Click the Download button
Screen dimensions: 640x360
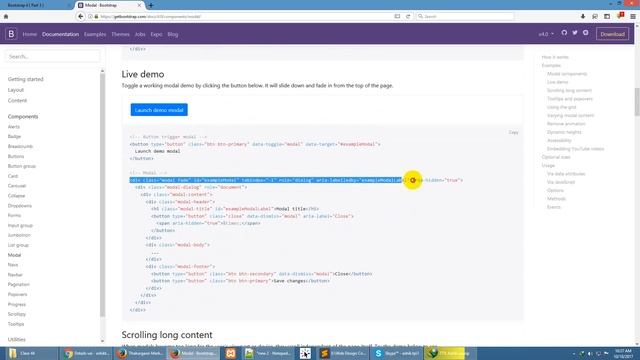tap(612, 34)
